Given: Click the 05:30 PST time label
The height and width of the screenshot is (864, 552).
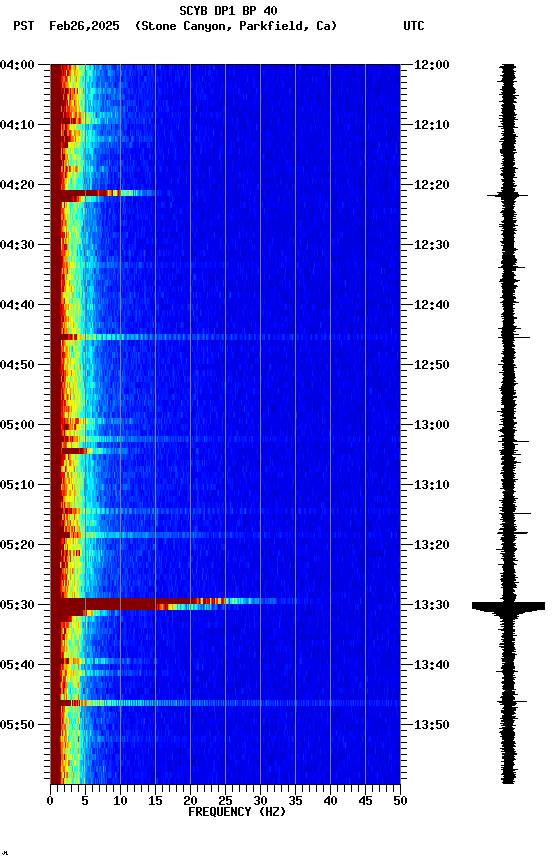Looking at the screenshot, I should tap(17, 606).
